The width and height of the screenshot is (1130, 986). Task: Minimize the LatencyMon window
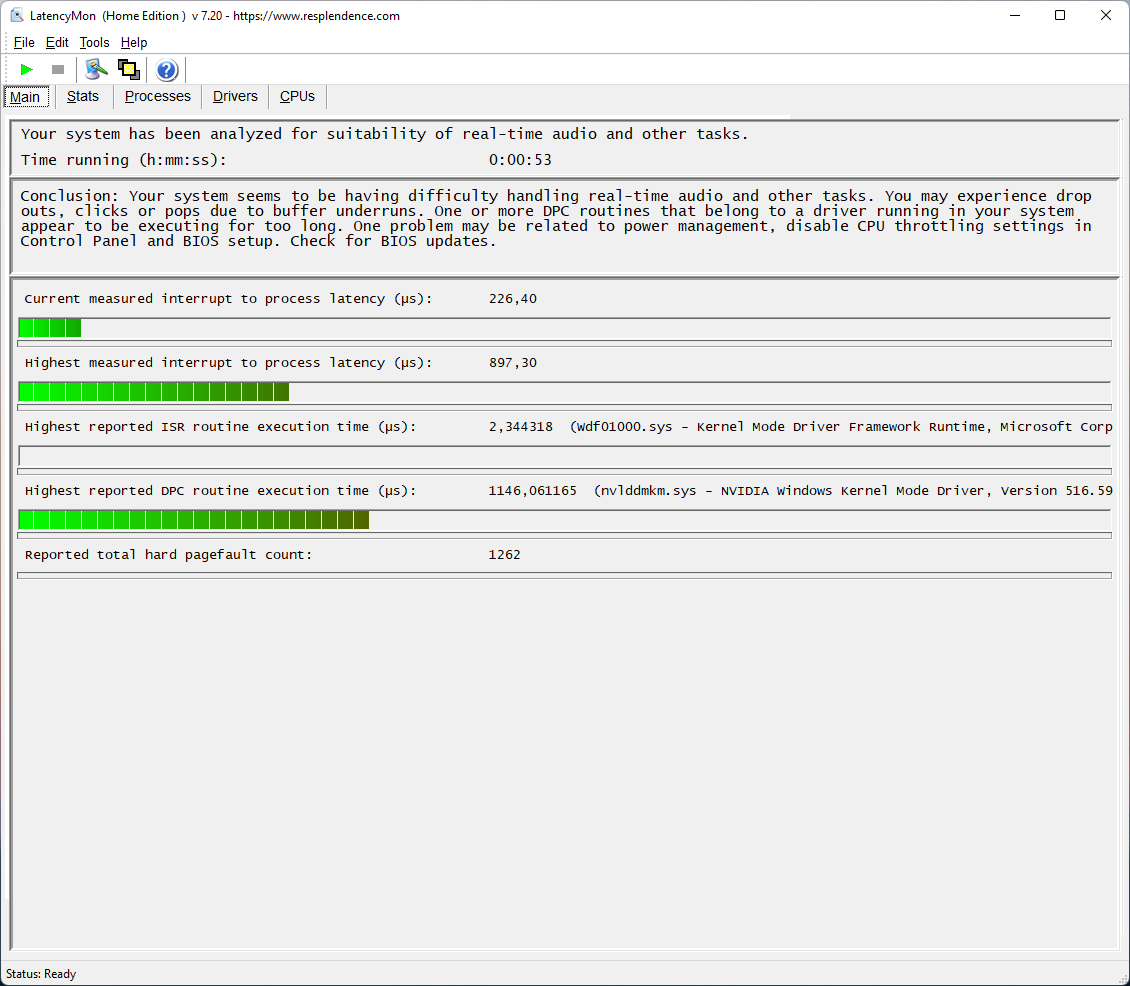[x=1015, y=15]
